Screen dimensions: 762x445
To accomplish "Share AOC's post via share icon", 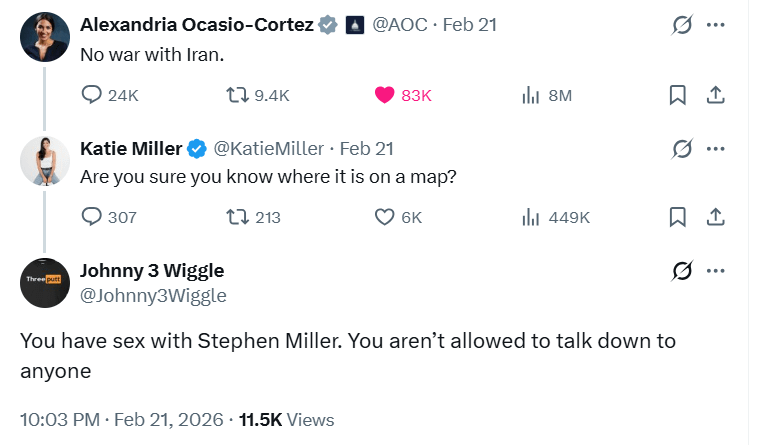I will tap(715, 95).
